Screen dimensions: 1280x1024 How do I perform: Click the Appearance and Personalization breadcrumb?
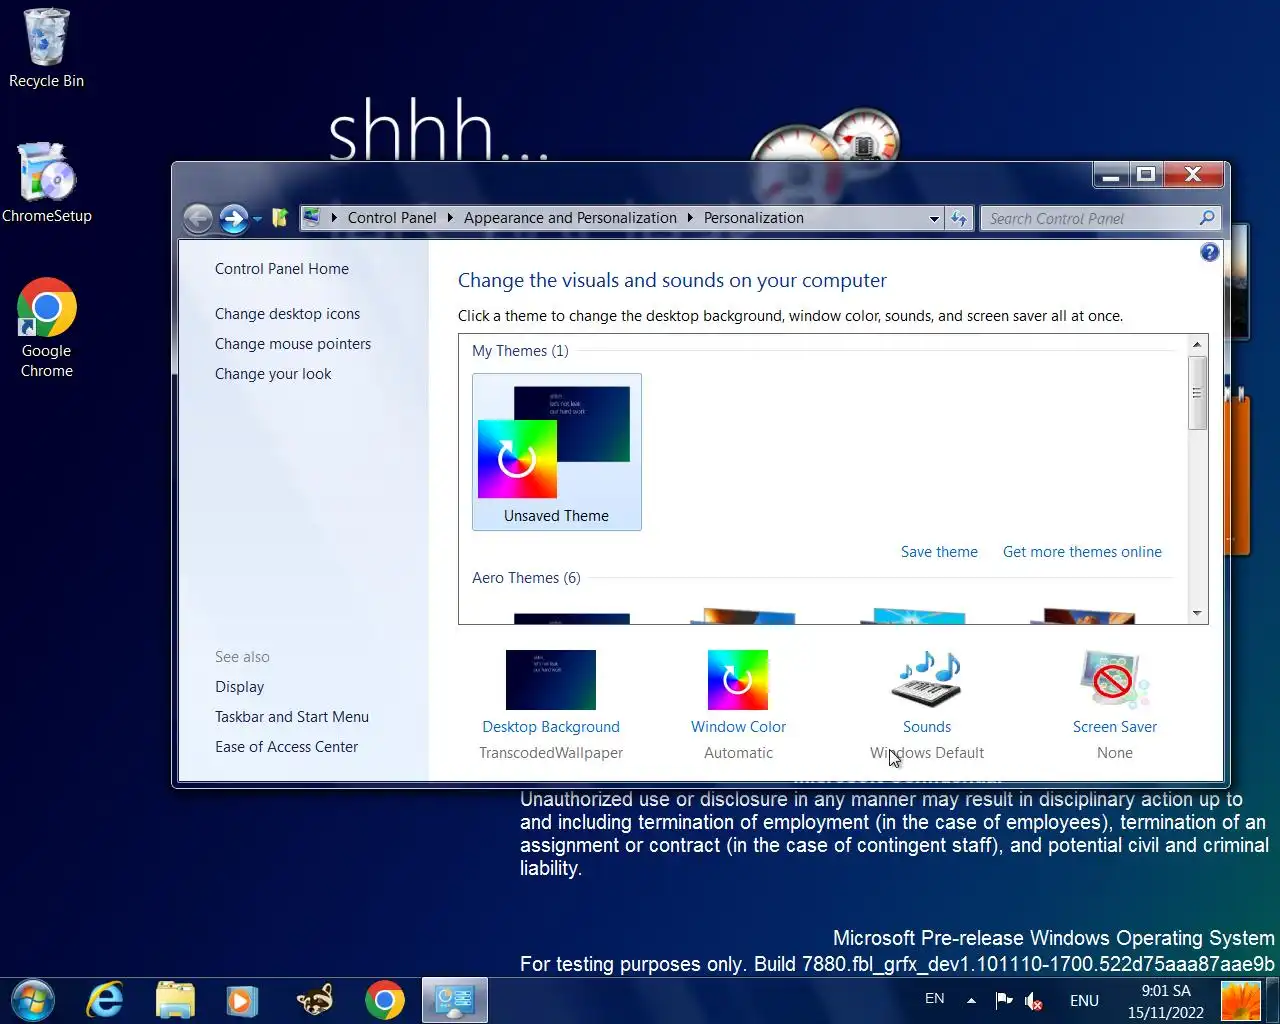tap(570, 218)
